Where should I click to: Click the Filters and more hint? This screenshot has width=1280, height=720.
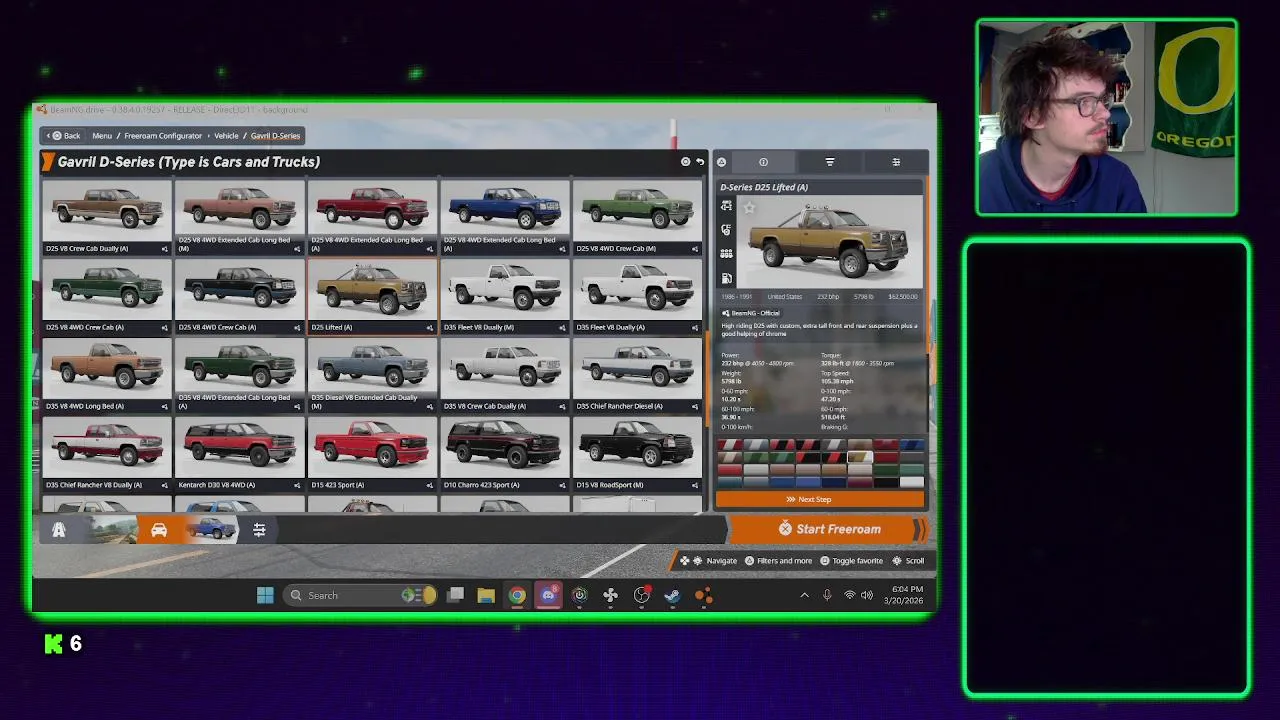777,561
